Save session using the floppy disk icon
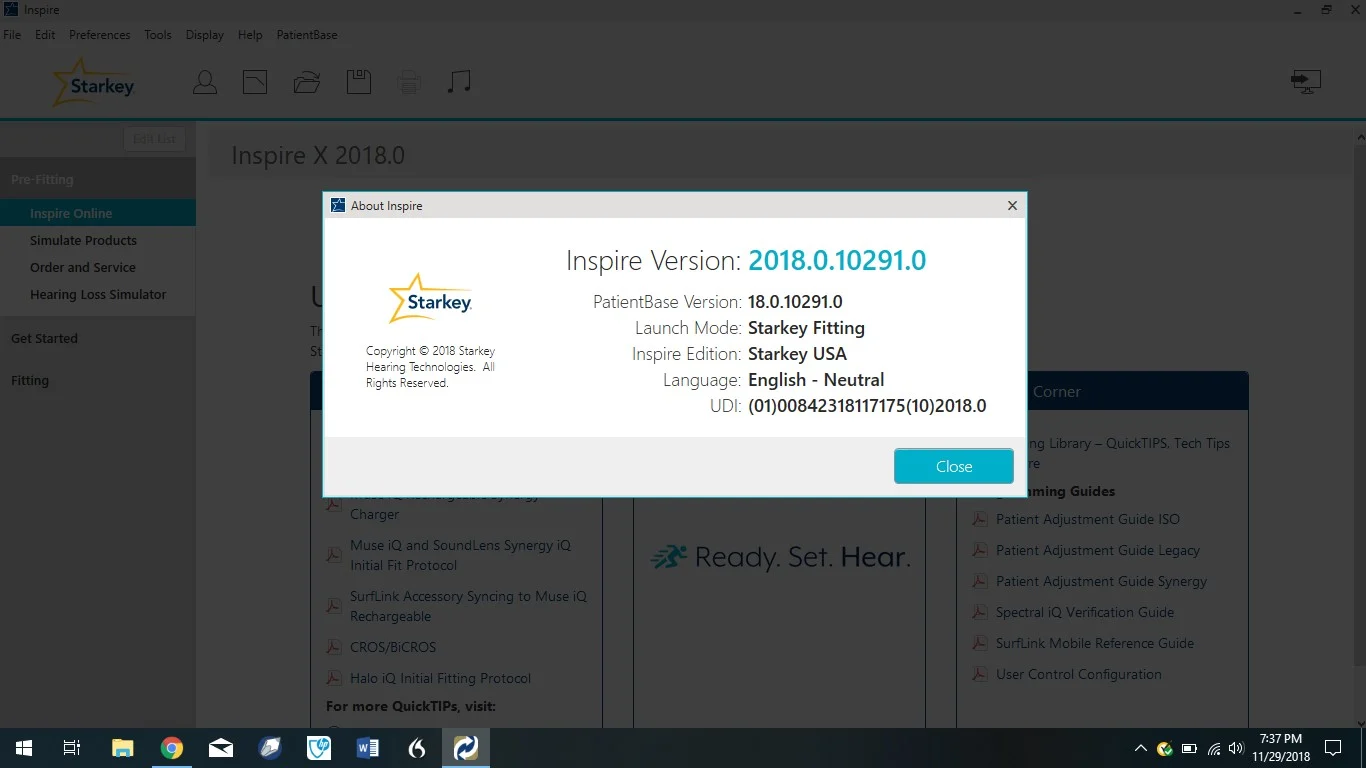 (x=359, y=82)
